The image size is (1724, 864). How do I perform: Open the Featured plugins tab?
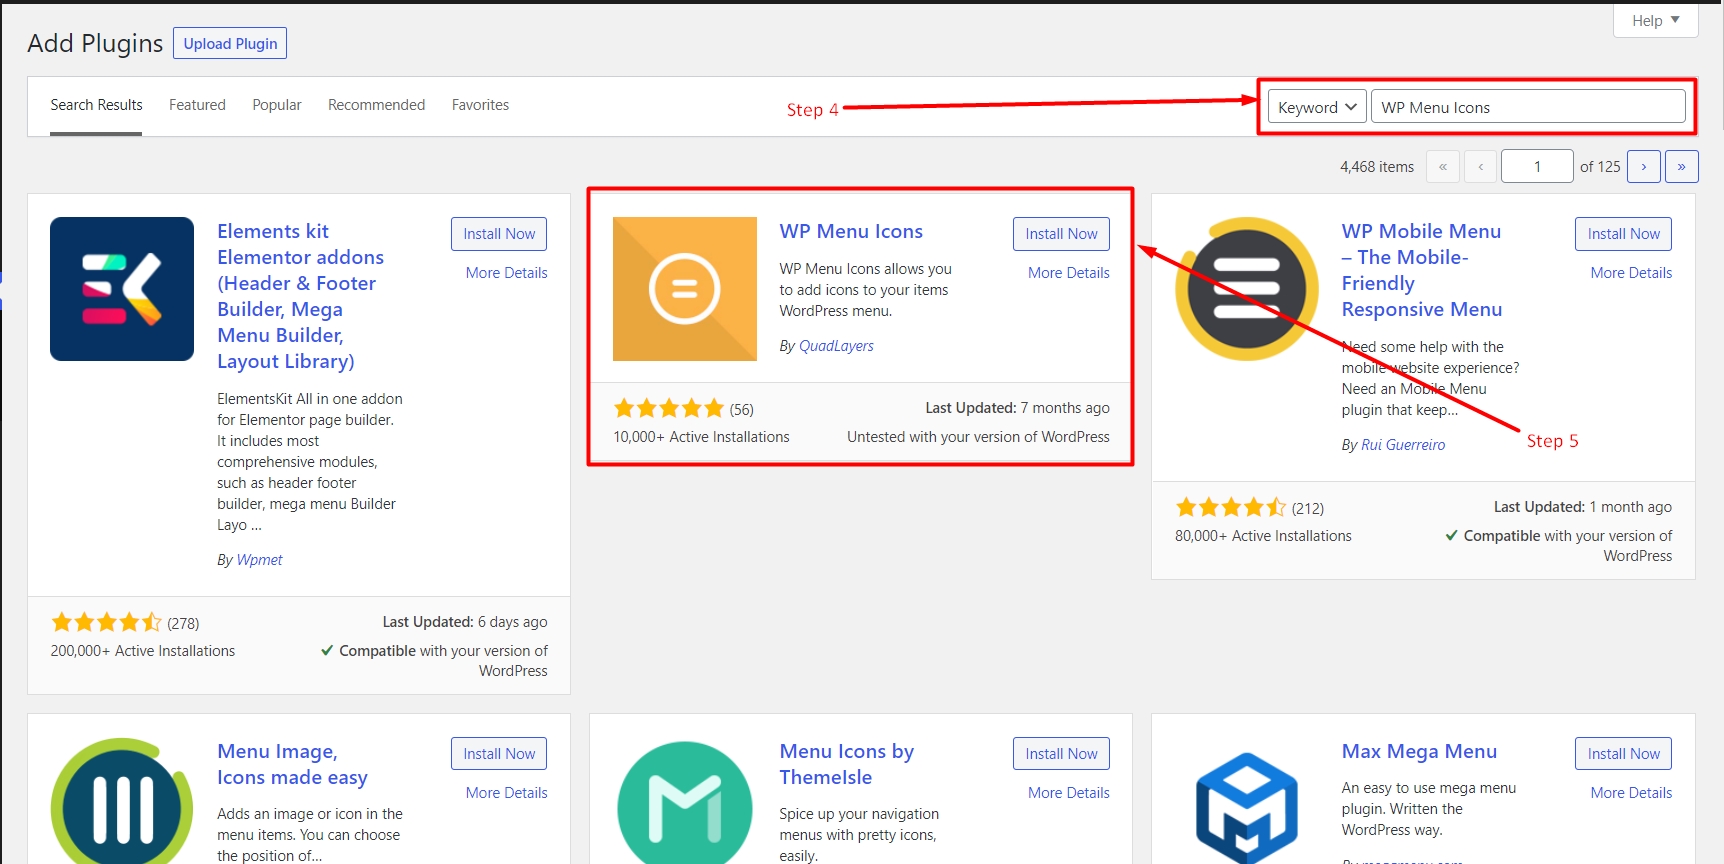click(197, 105)
